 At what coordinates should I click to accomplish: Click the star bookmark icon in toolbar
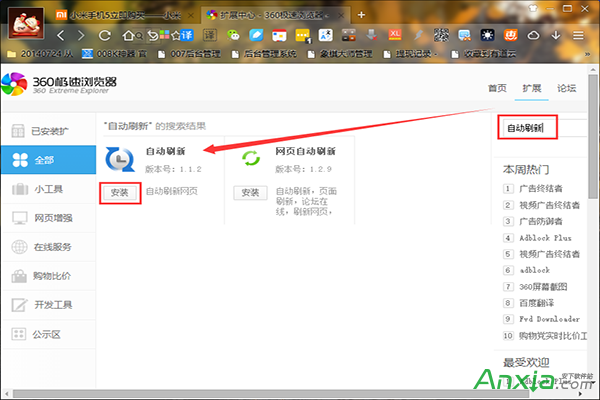click(x=176, y=36)
